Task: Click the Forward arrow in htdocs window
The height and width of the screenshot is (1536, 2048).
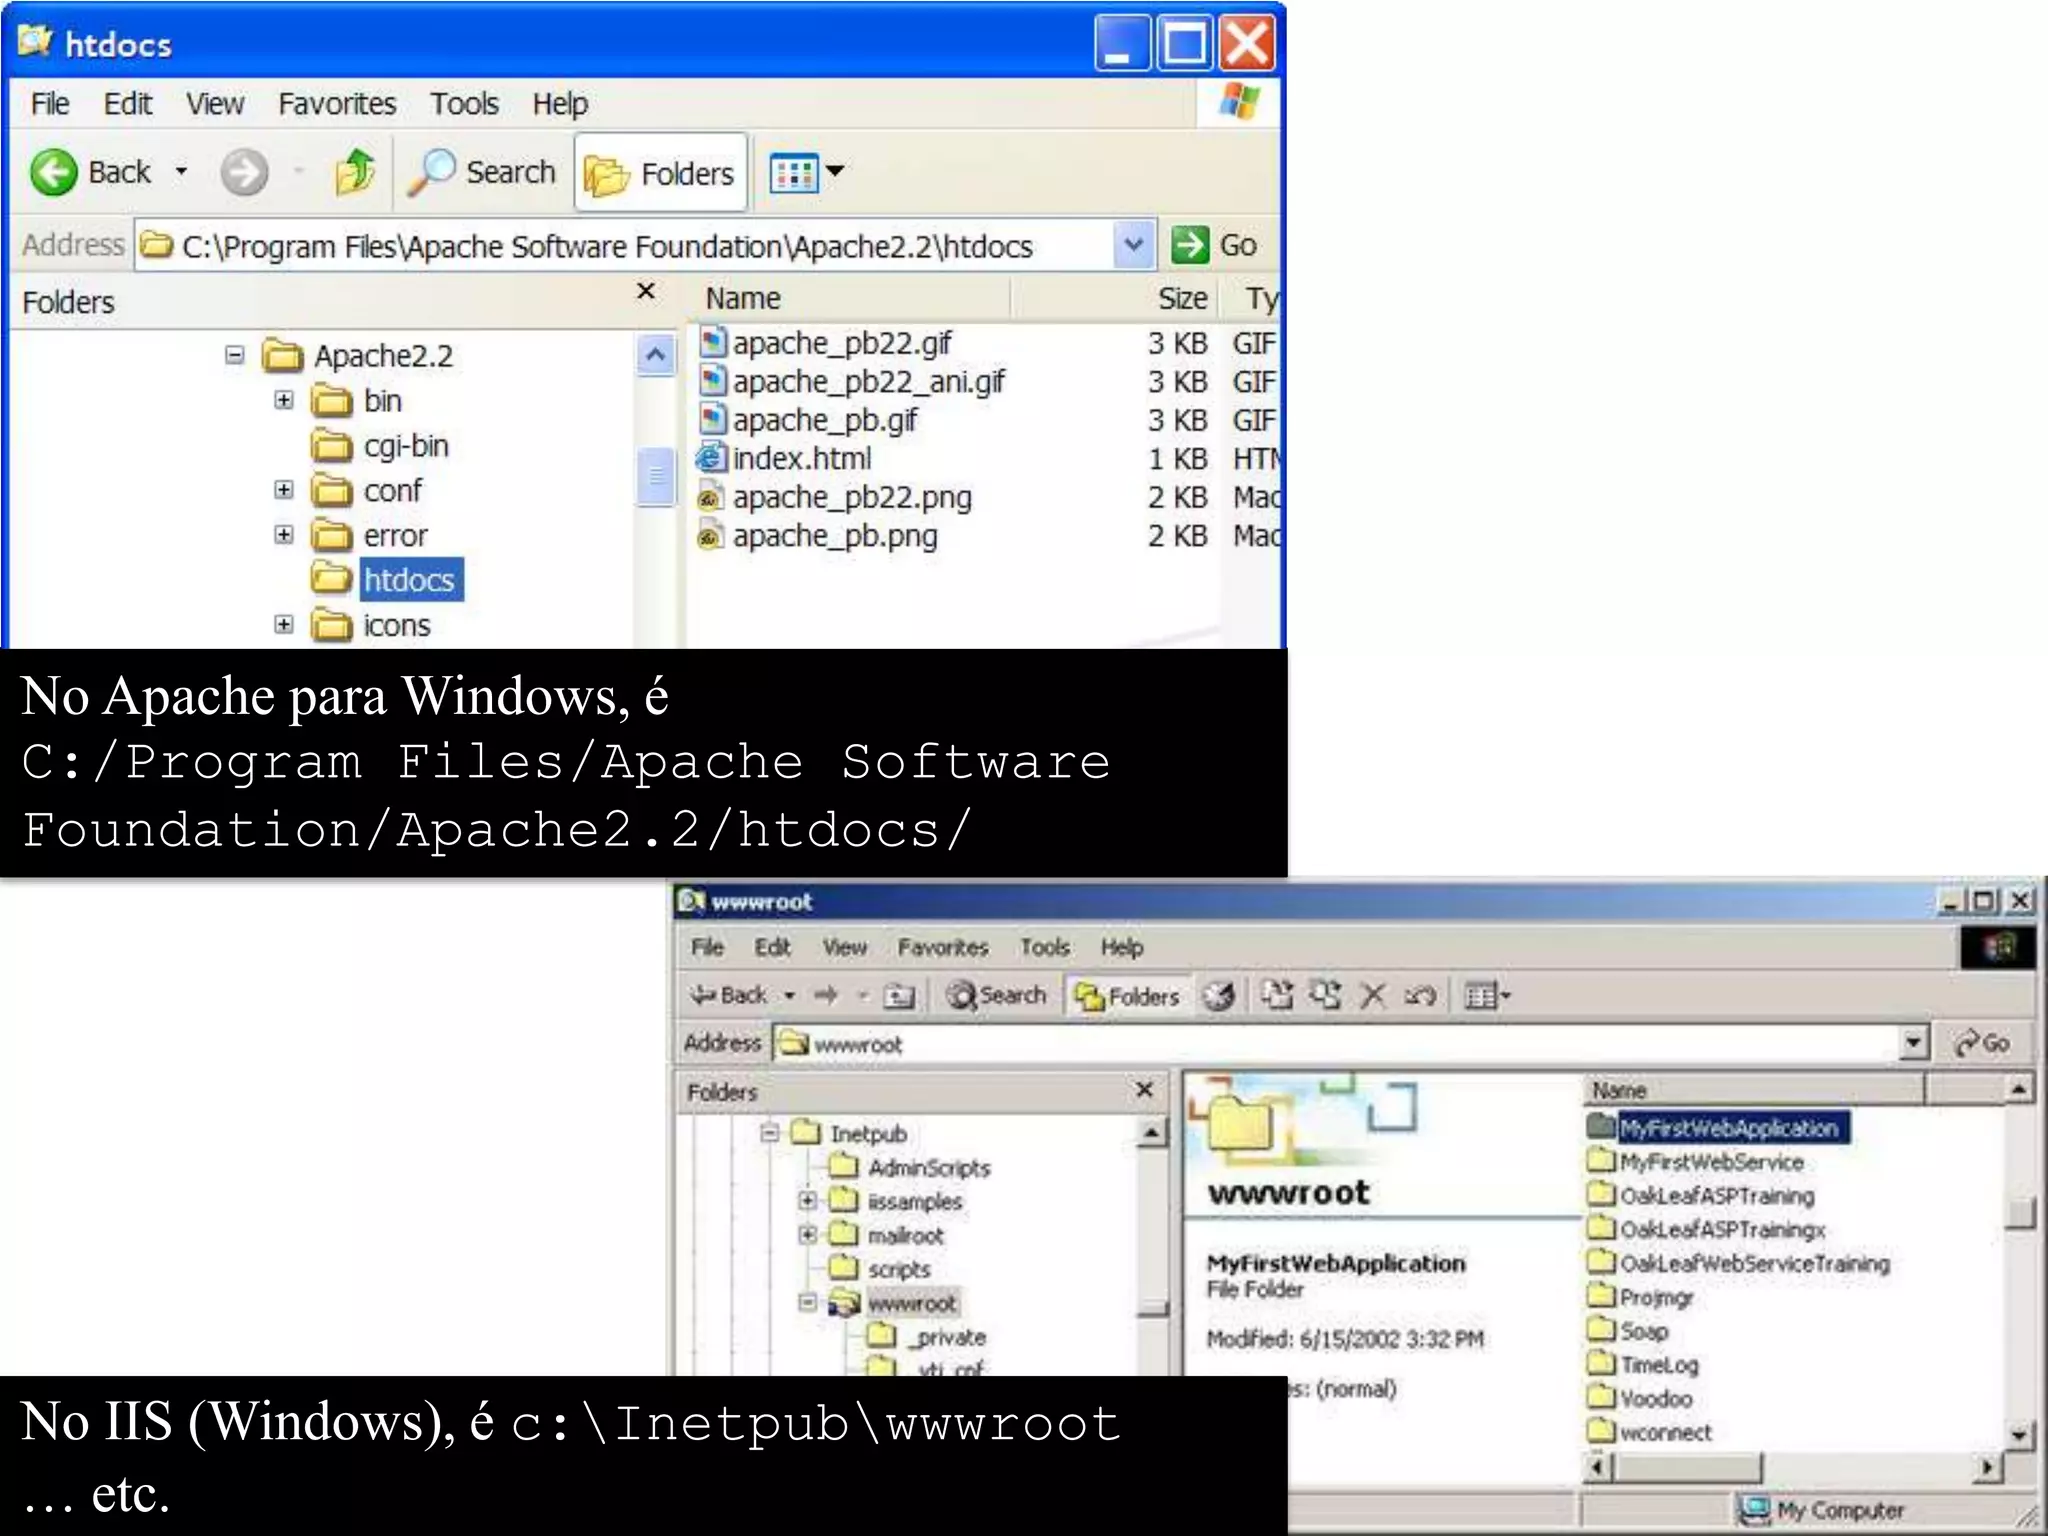Action: 244,173
